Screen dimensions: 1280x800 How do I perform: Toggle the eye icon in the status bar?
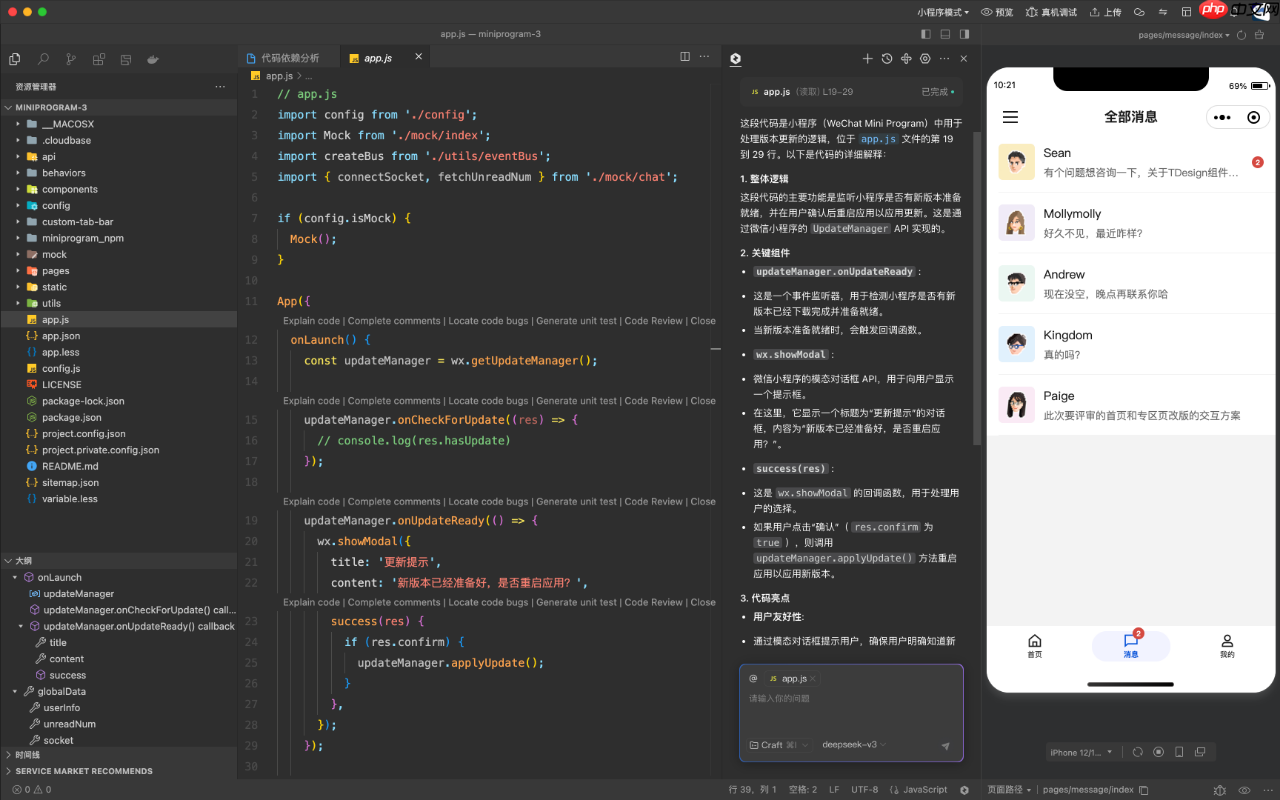(1244, 789)
